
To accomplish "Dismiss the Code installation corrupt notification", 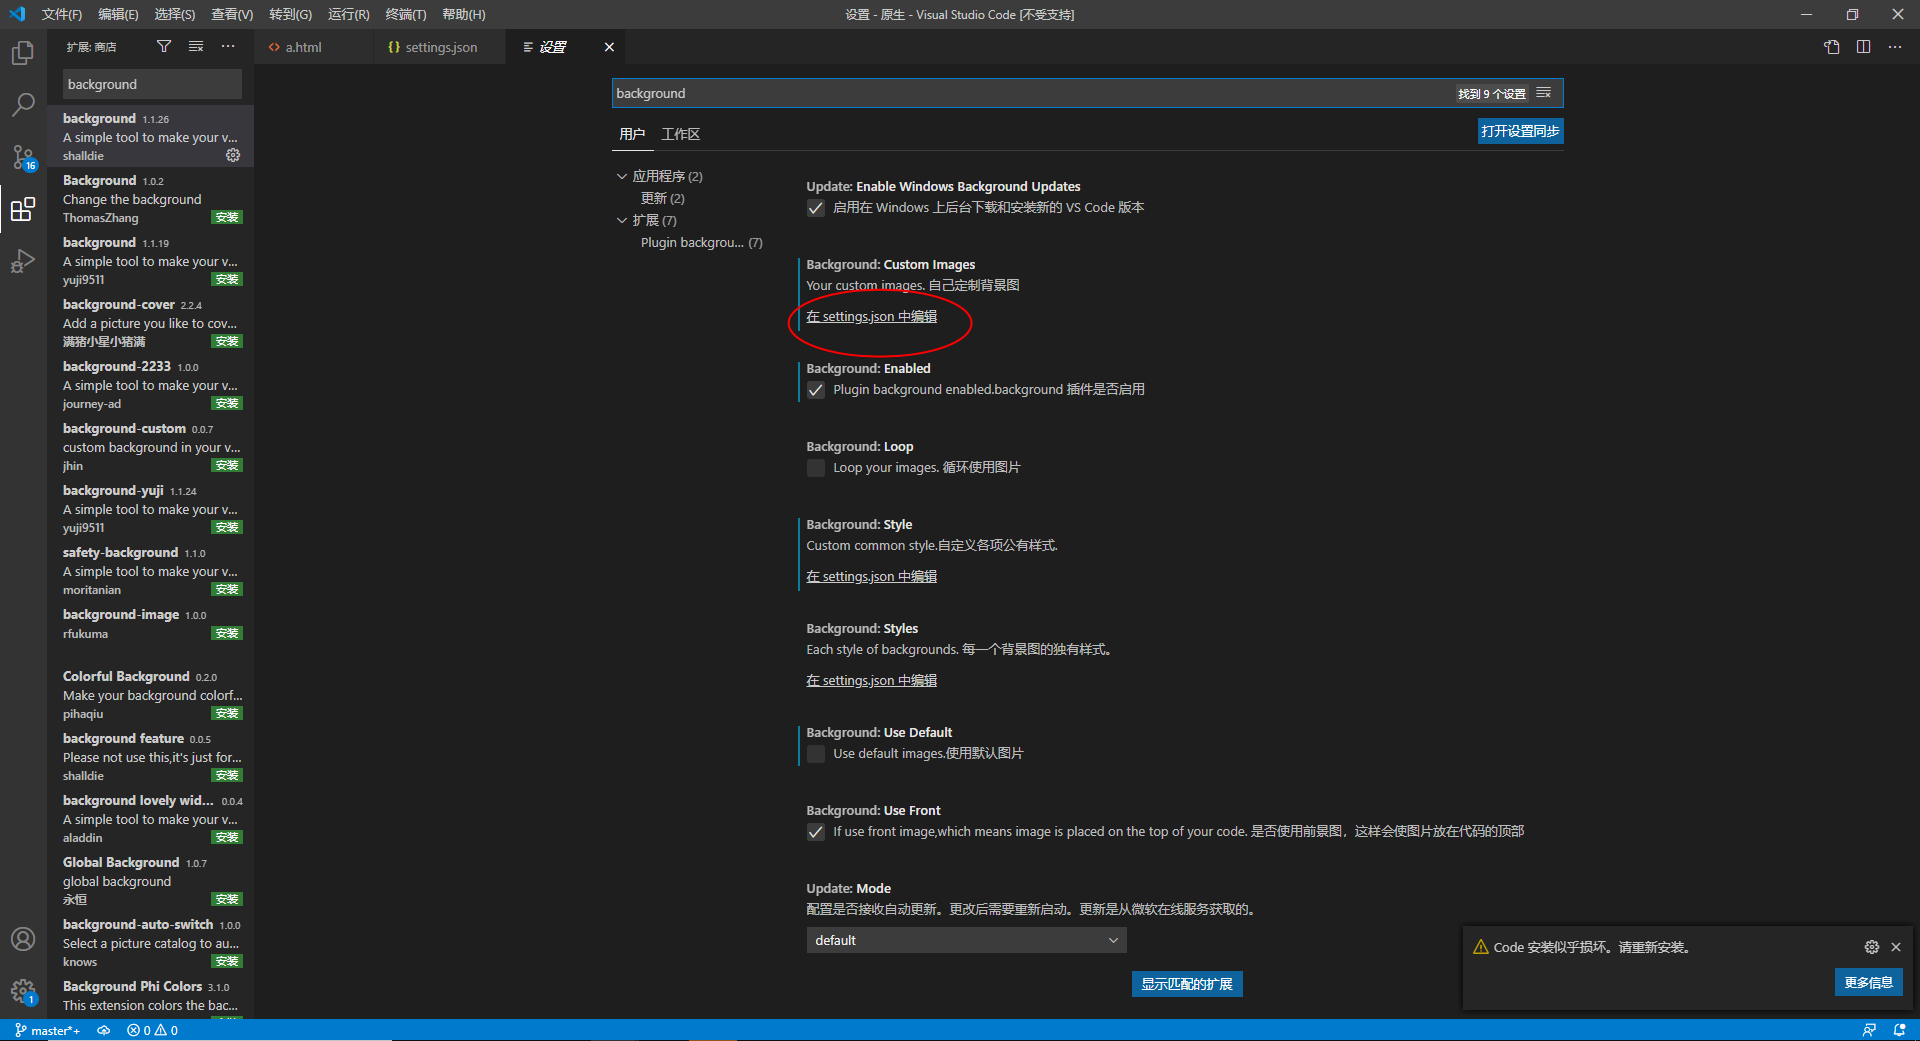I will point(1896,947).
